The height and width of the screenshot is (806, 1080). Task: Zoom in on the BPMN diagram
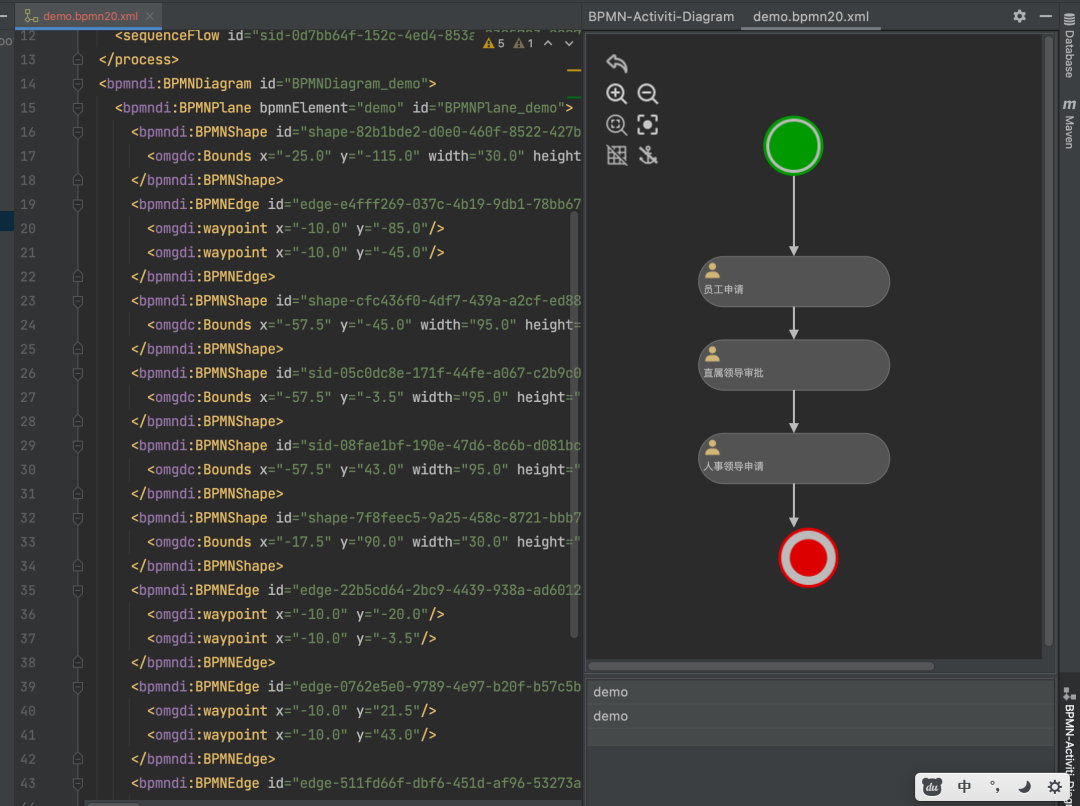point(616,94)
